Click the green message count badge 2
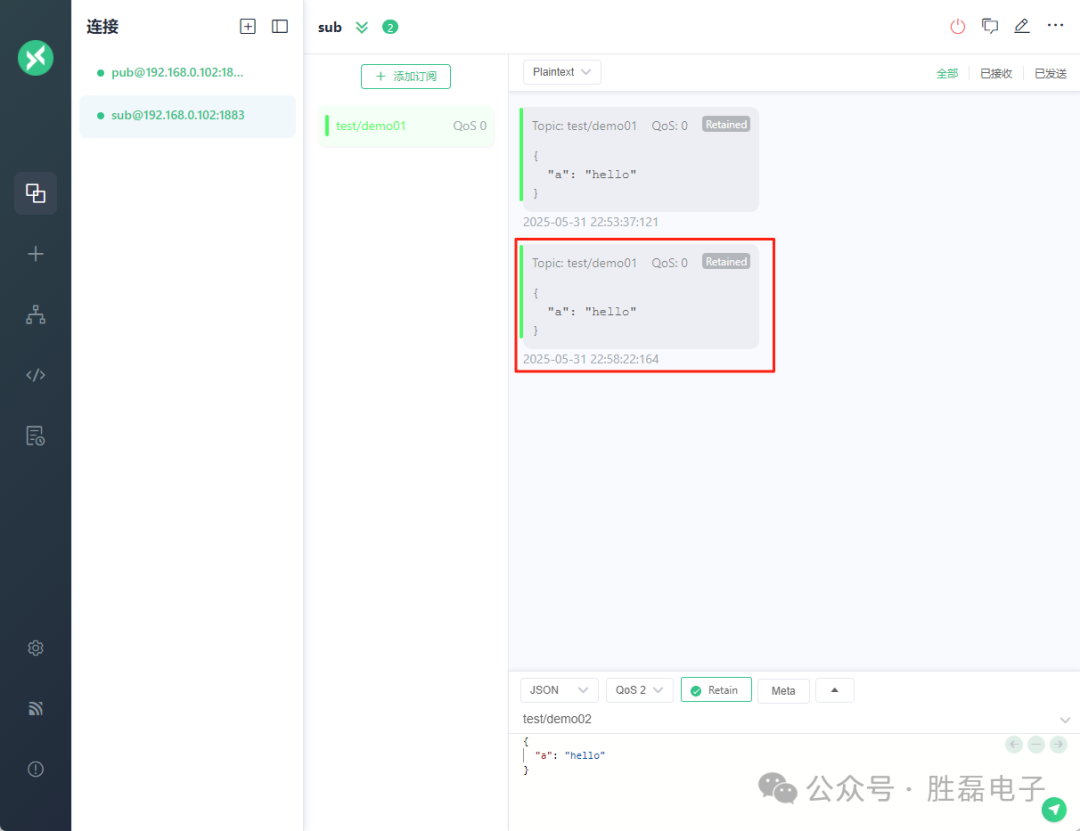Screen dimensions: 1080x831 (x=390, y=27)
